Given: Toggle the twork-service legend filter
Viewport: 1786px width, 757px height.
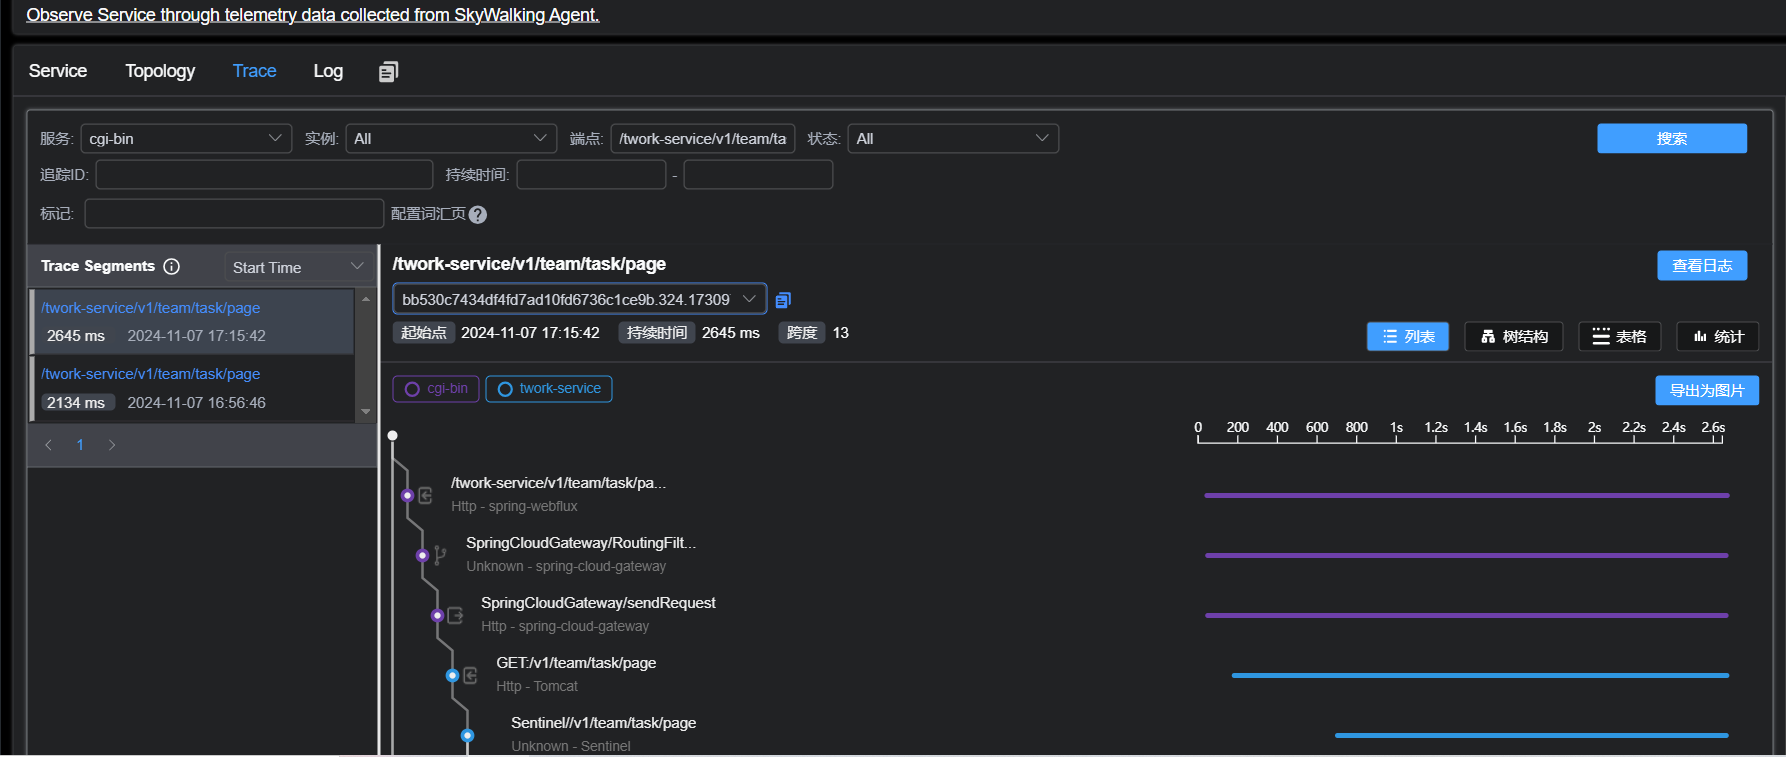Looking at the screenshot, I should [549, 389].
